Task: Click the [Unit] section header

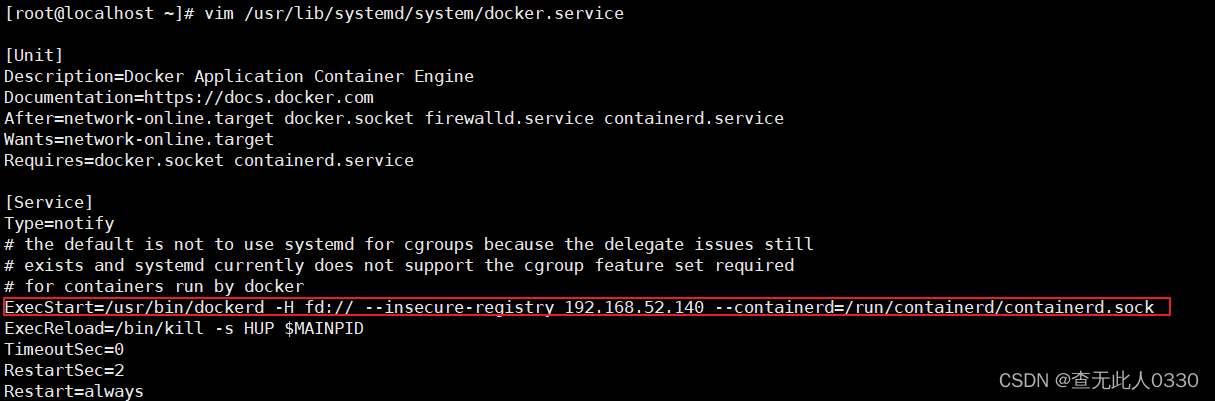Action: click(34, 54)
